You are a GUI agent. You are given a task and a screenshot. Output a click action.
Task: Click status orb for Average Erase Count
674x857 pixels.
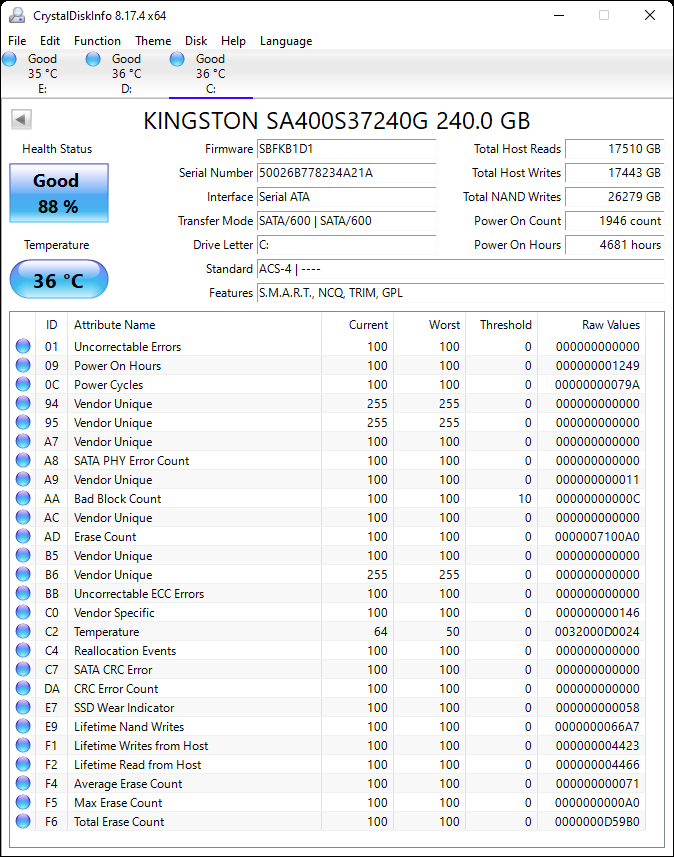[x=23, y=783]
